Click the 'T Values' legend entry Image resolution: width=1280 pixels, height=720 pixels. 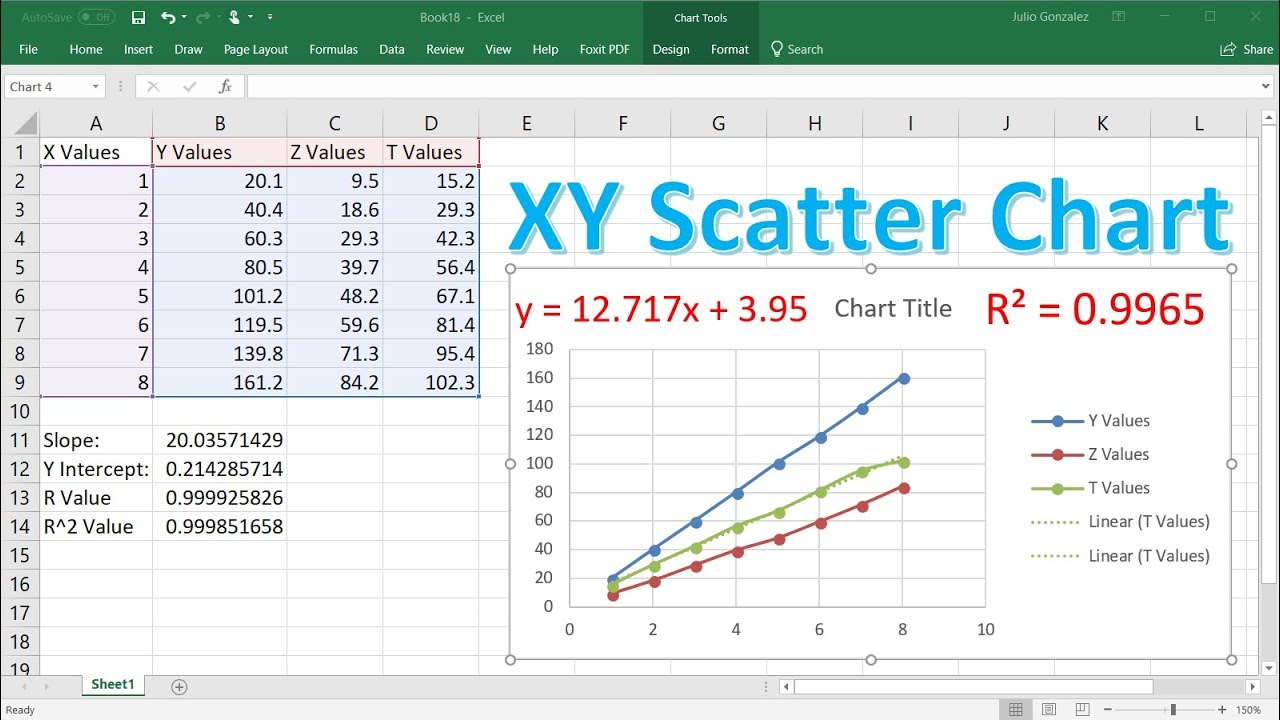click(1090, 488)
